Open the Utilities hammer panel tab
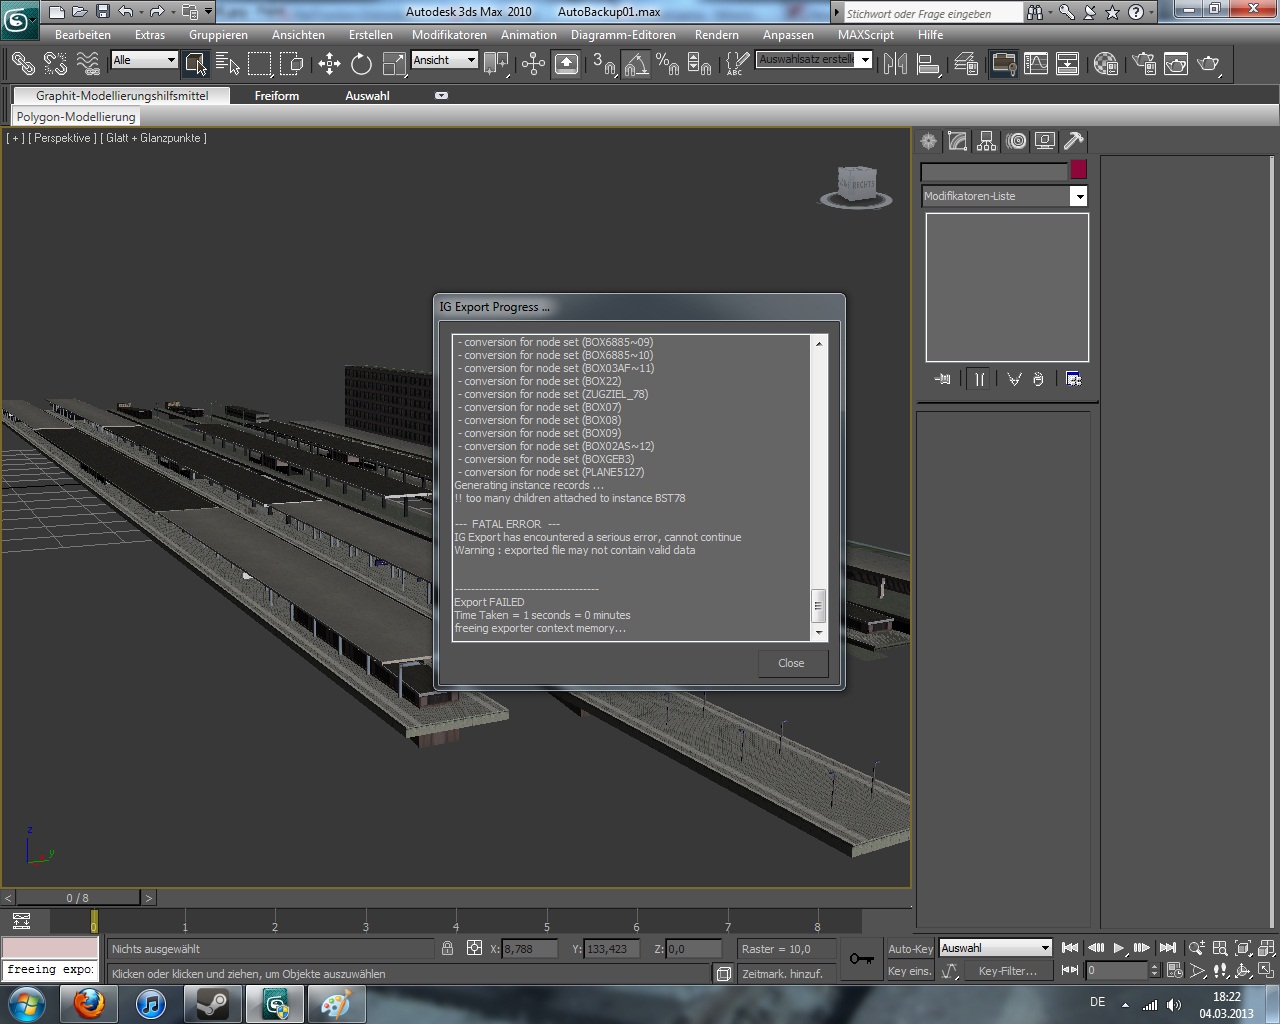 (x=1073, y=141)
